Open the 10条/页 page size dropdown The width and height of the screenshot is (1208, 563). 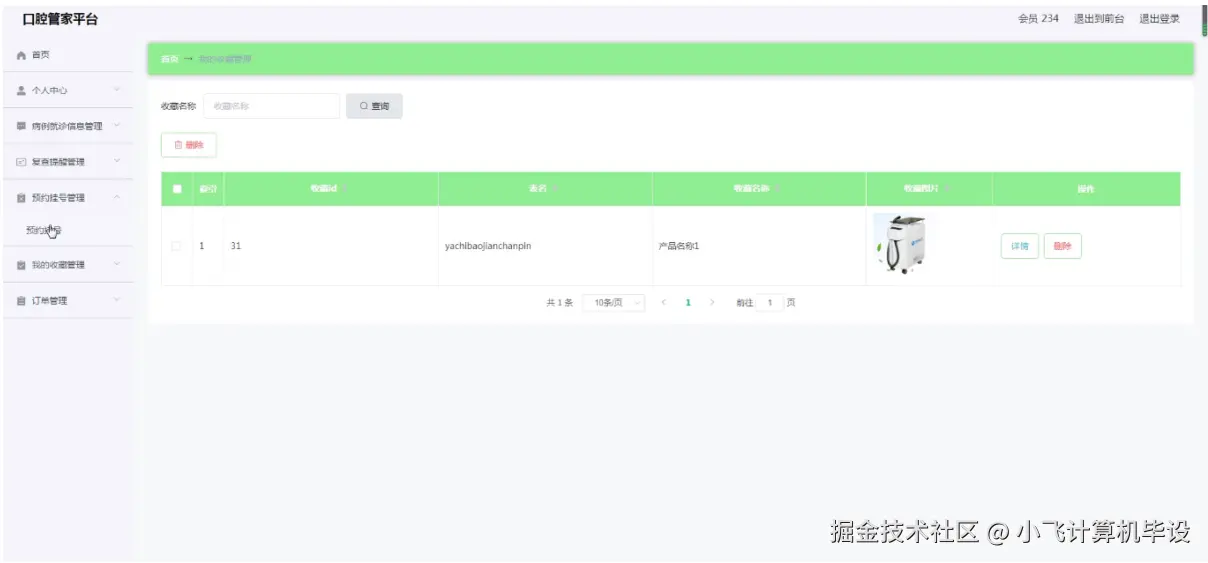pos(614,302)
